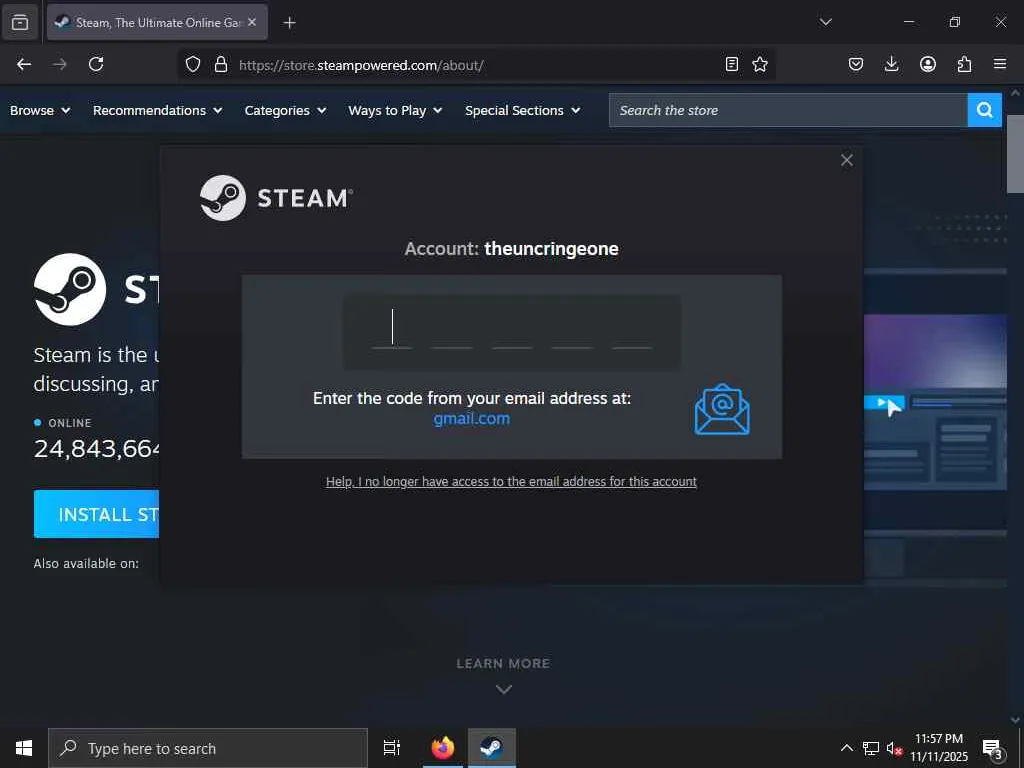Click the account name theuncringeone

tap(551, 249)
